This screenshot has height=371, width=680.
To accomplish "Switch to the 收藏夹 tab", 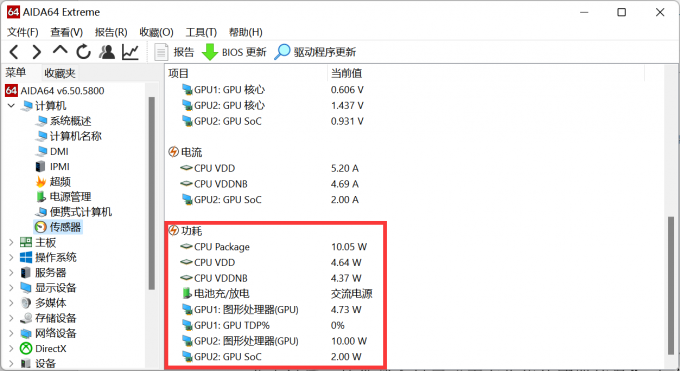I will [60, 73].
